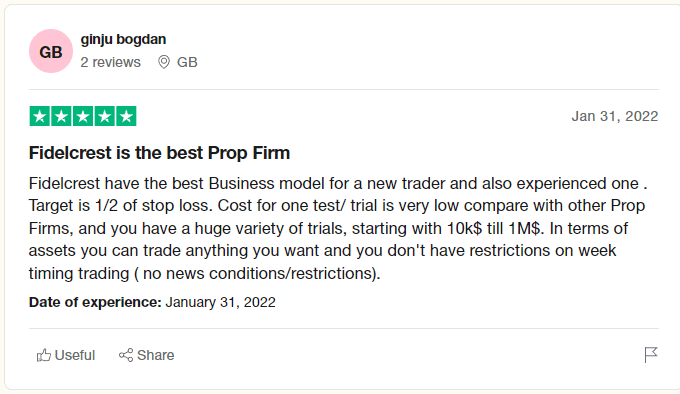Screen dimensions: 680x394
Task: Click the Share text button
Action: (x=156, y=355)
